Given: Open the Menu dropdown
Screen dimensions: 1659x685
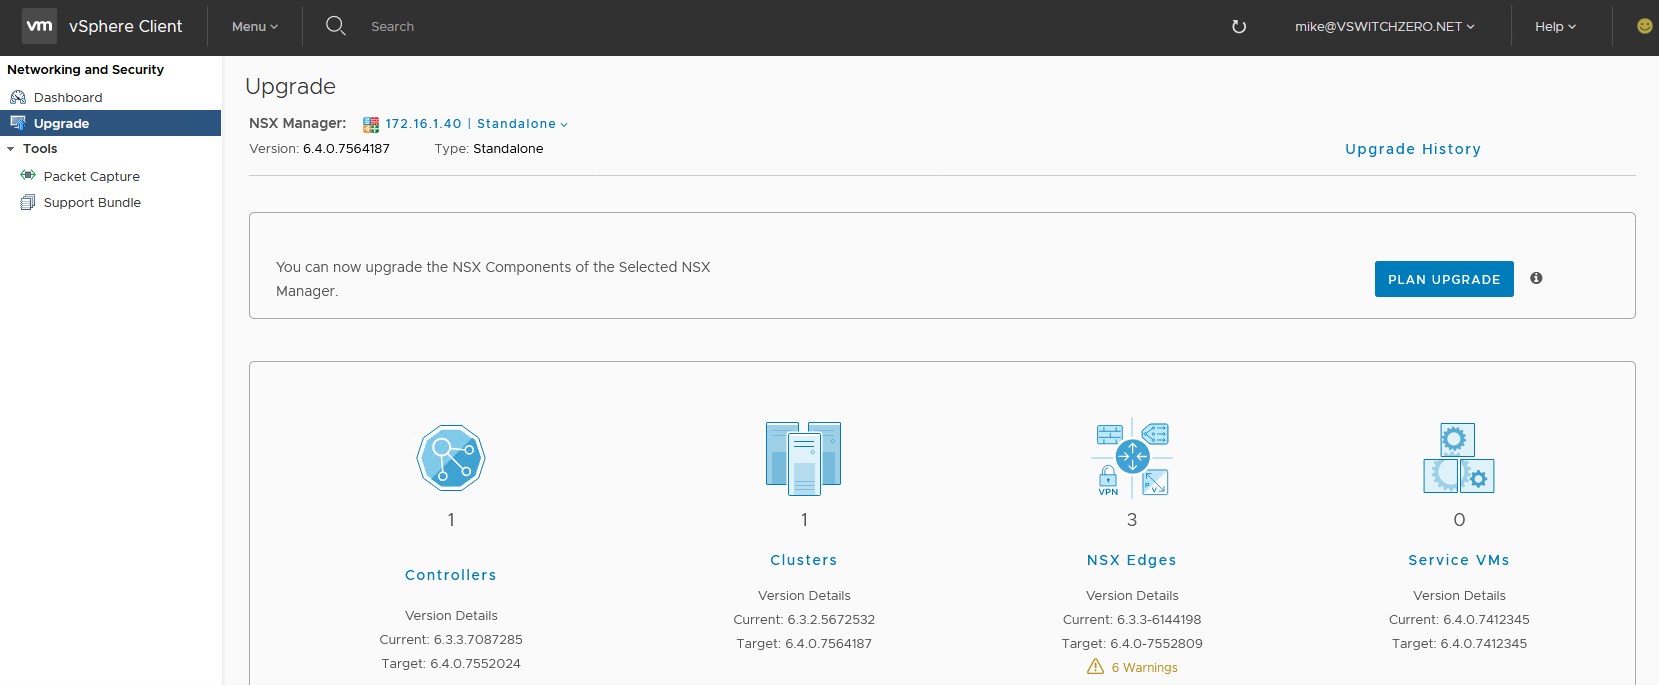Looking at the screenshot, I should [x=255, y=27].
